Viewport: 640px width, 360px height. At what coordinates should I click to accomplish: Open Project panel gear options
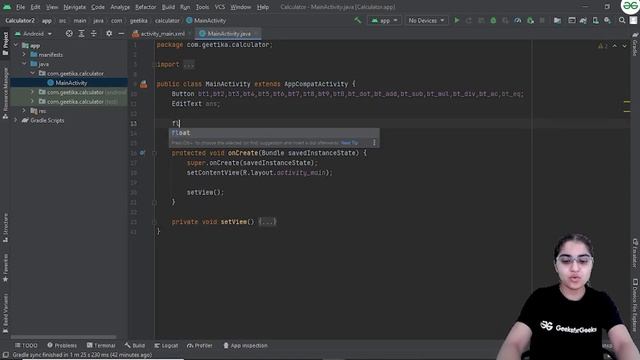click(109, 33)
